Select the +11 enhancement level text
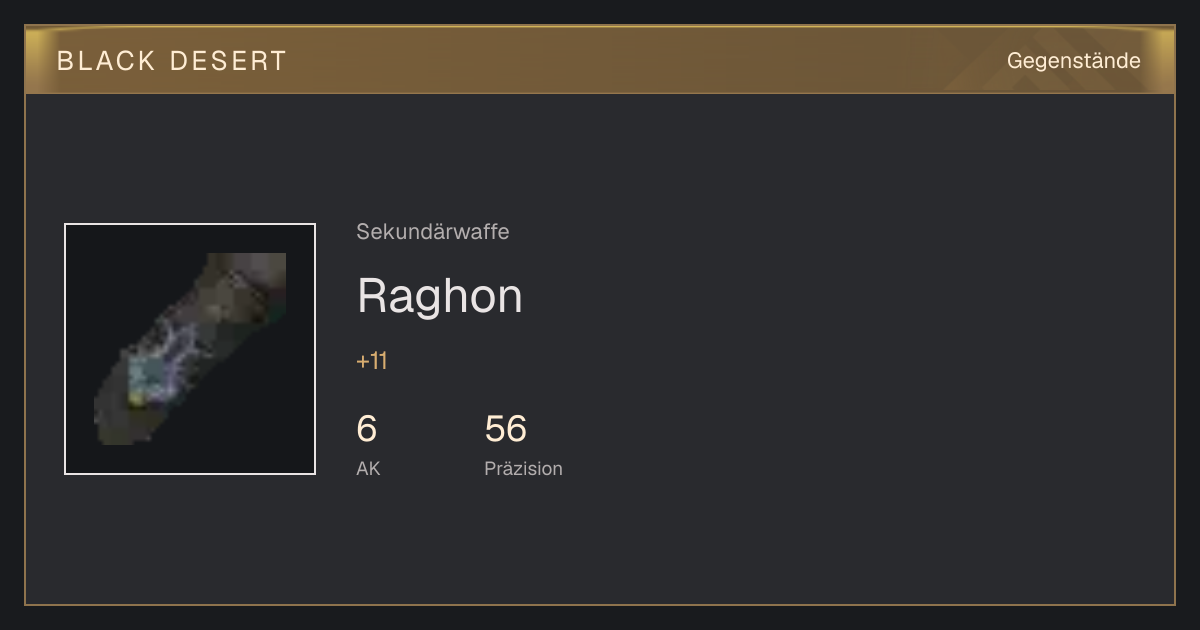The height and width of the screenshot is (630, 1200). [x=372, y=361]
